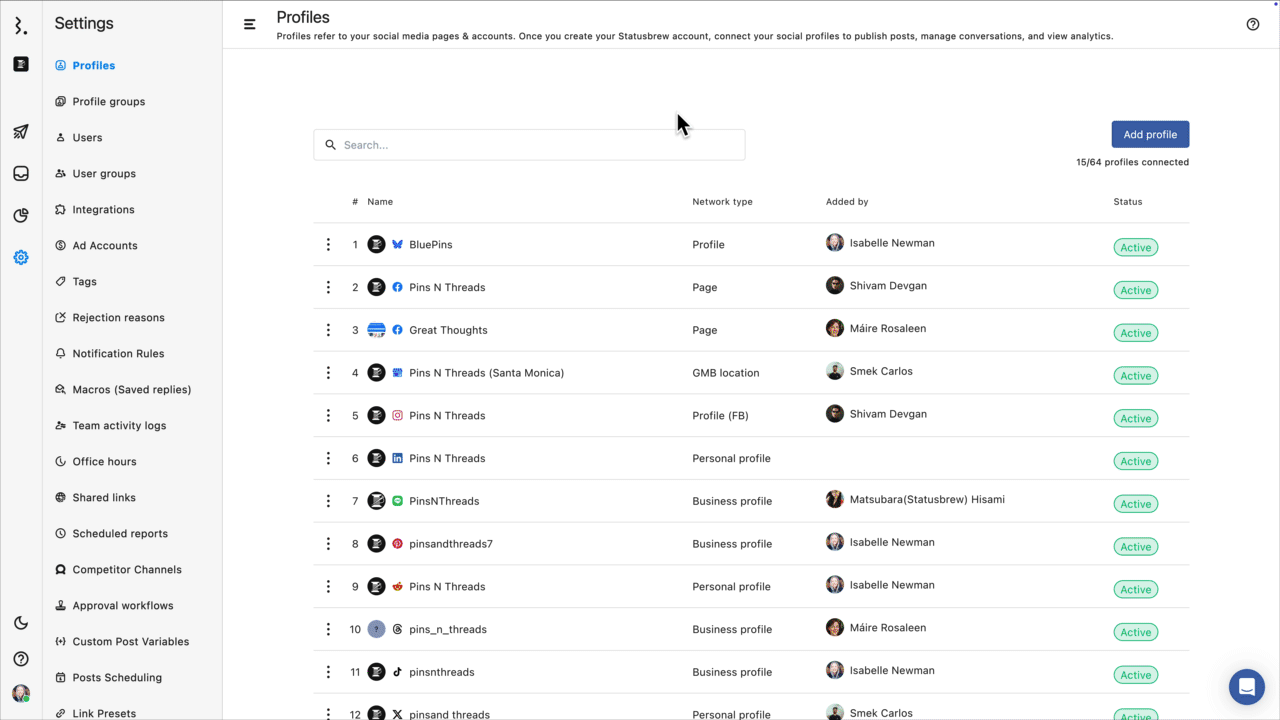Image resolution: width=1280 pixels, height=720 pixels.
Task: Focus the Search profiles field
Action: 529,145
